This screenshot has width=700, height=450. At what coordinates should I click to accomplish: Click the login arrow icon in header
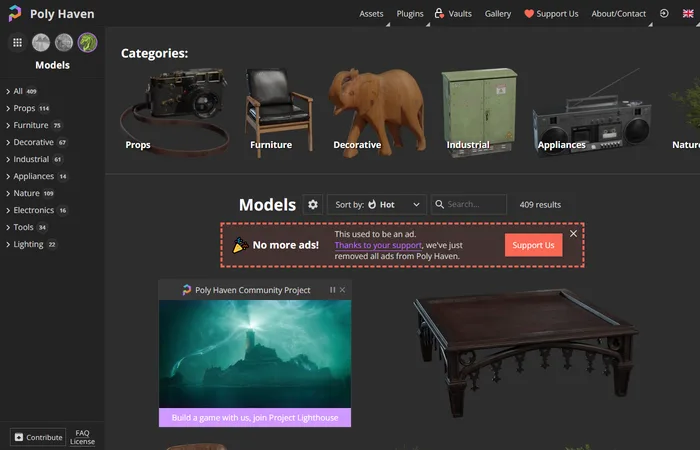tap(665, 14)
